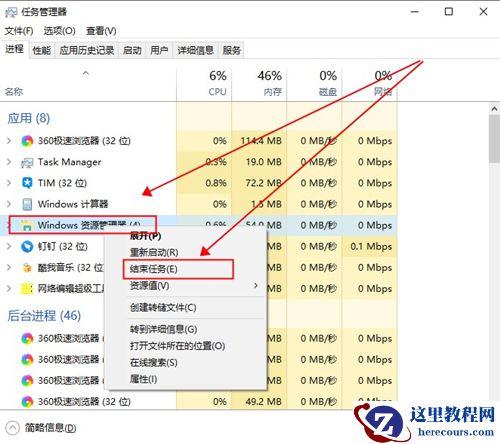Click the vertical scrollbar thumb
The height and width of the screenshot is (444, 500).
(x=494, y=139)
